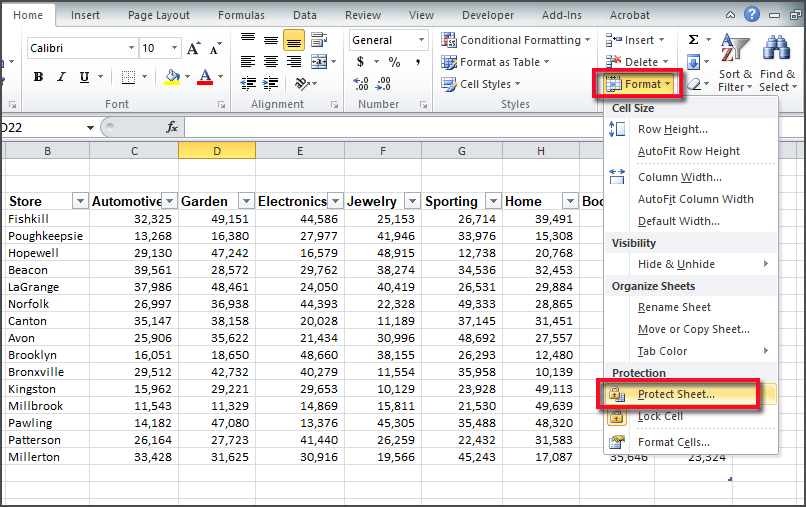The height and width of the screenshot is (507, 806).
Task: Open Excel Help icon
Action: coord(752,14)
